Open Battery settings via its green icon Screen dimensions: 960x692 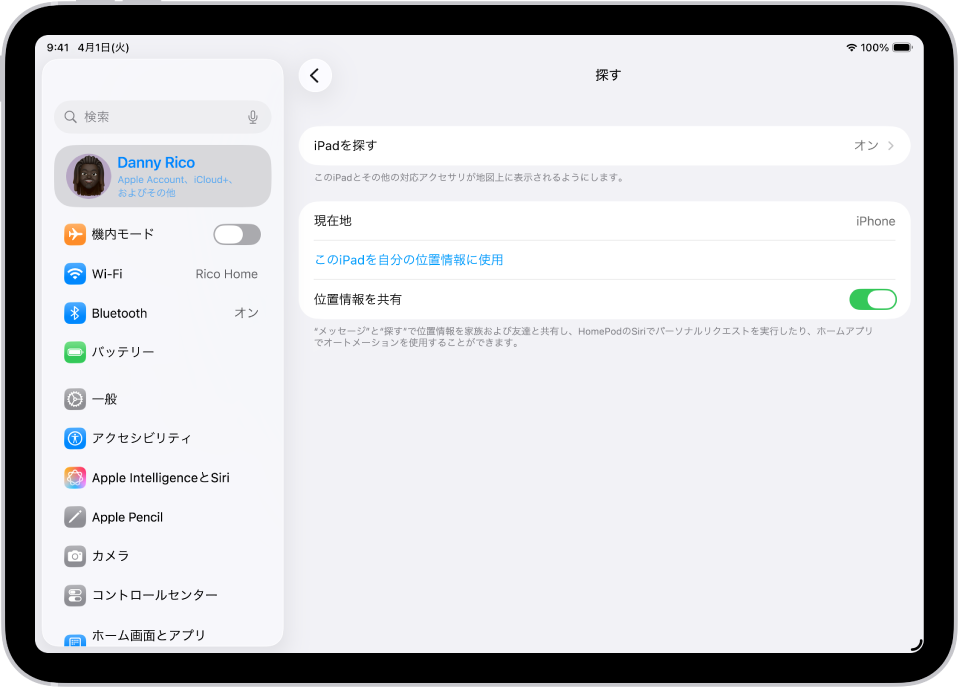pyautogui.click(x=75, y=352)
